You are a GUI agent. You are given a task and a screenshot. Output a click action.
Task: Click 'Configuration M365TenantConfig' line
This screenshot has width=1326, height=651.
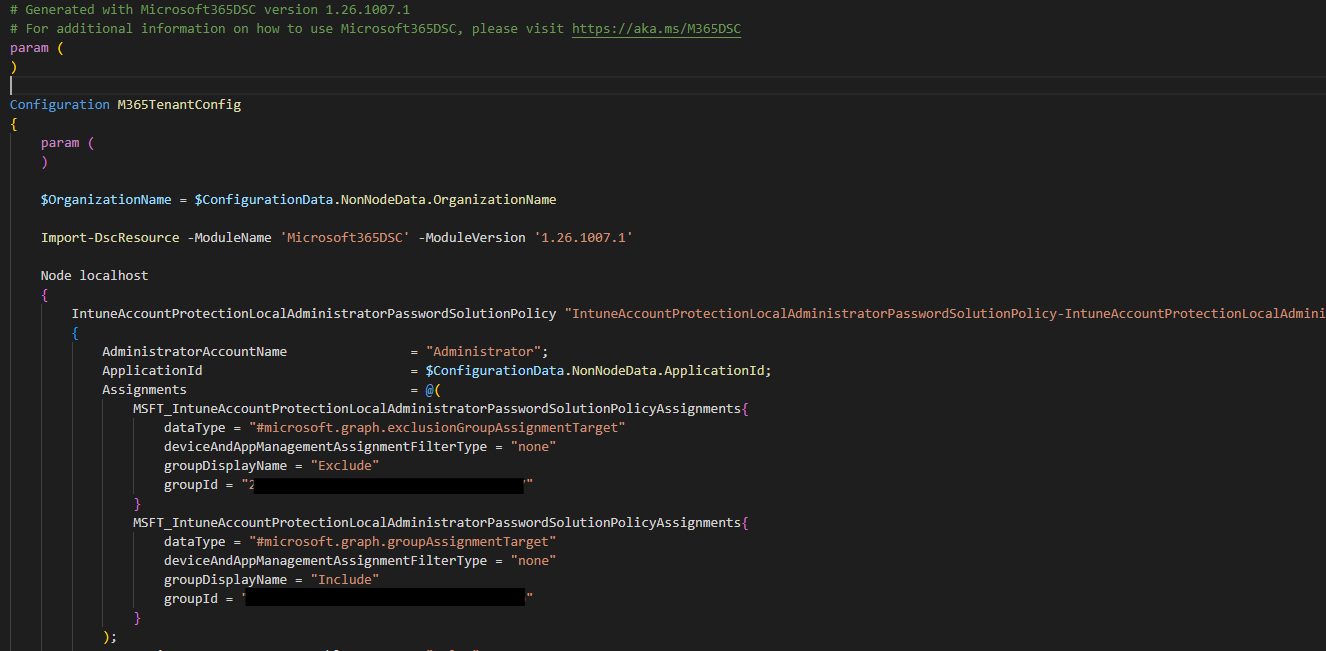pyautogui.click(x=125, y=104)
